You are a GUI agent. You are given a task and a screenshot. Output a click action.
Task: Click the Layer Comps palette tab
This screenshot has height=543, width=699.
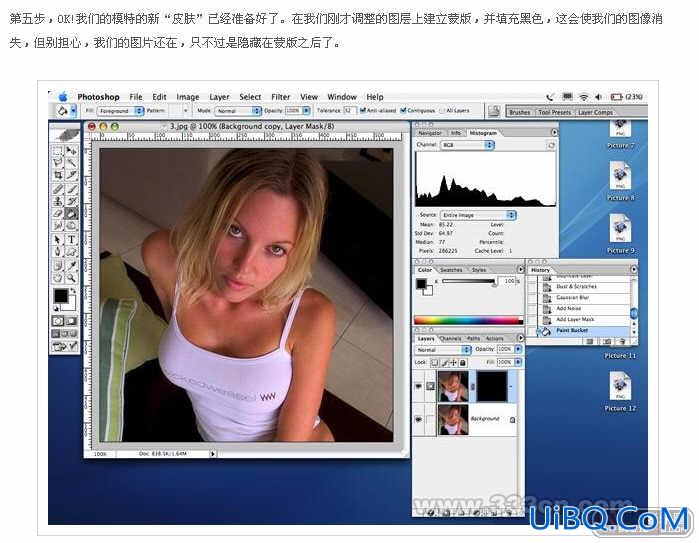click(x=595, y=112)
